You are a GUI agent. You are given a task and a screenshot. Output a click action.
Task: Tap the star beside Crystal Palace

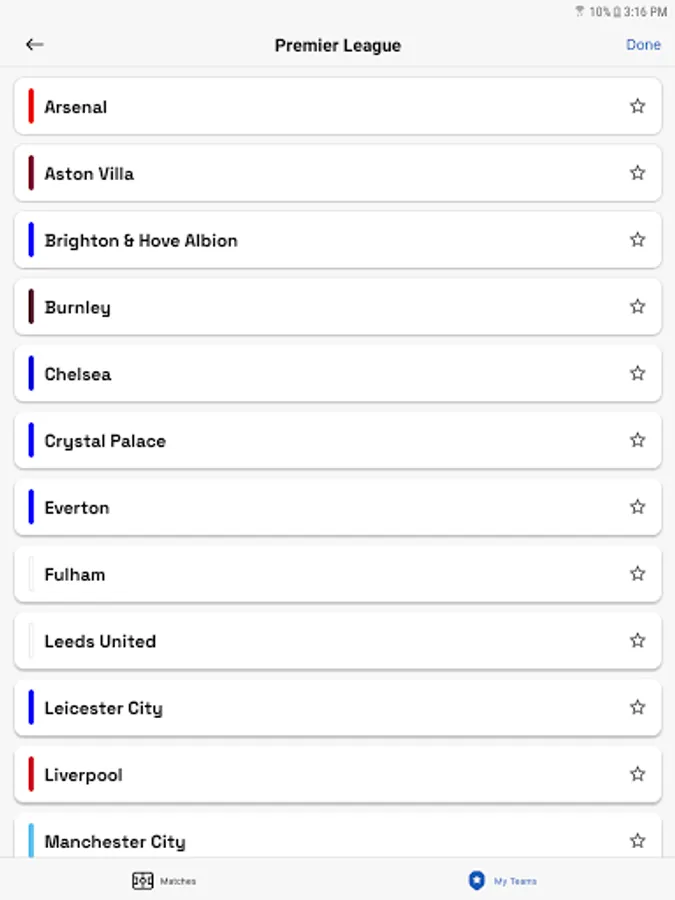[637, 440]
